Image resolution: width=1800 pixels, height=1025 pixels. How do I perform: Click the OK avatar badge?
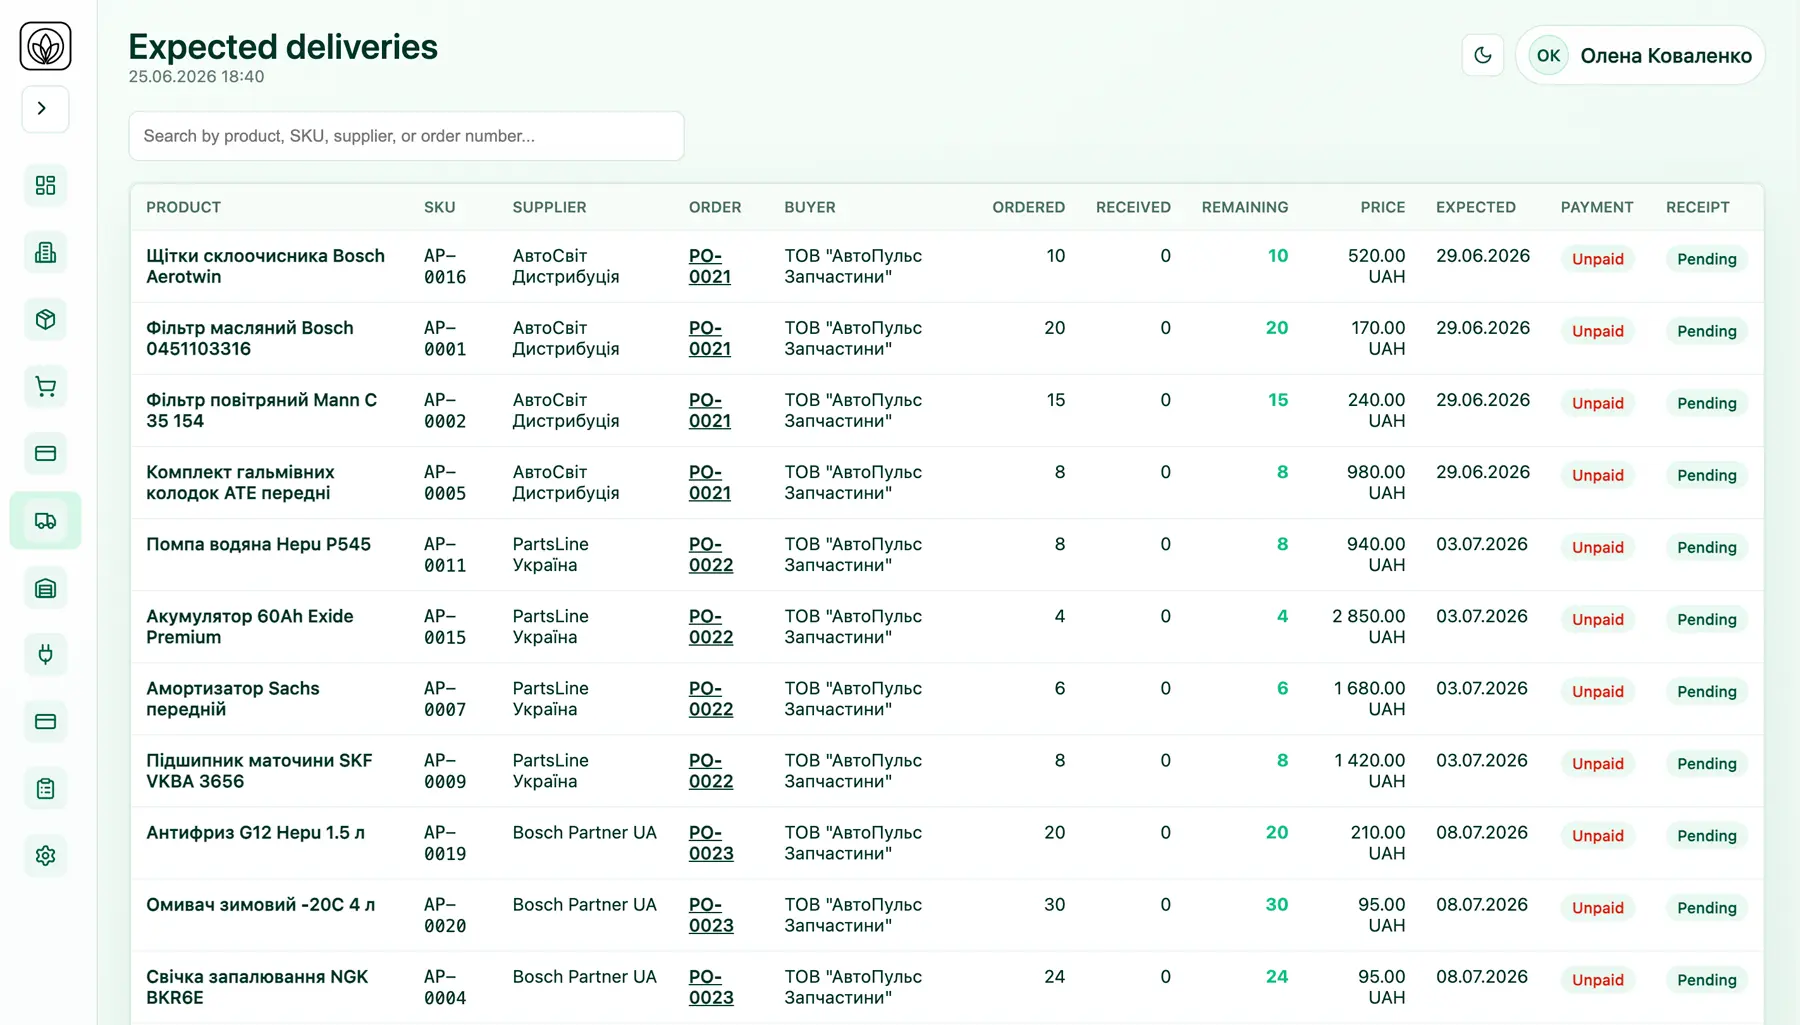(1548, 55)
